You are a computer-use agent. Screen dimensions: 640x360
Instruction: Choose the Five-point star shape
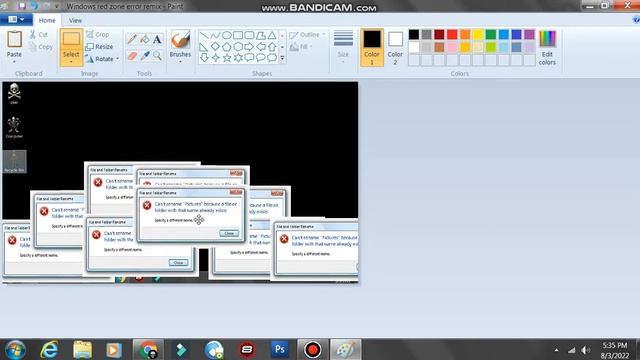point(227,58)
